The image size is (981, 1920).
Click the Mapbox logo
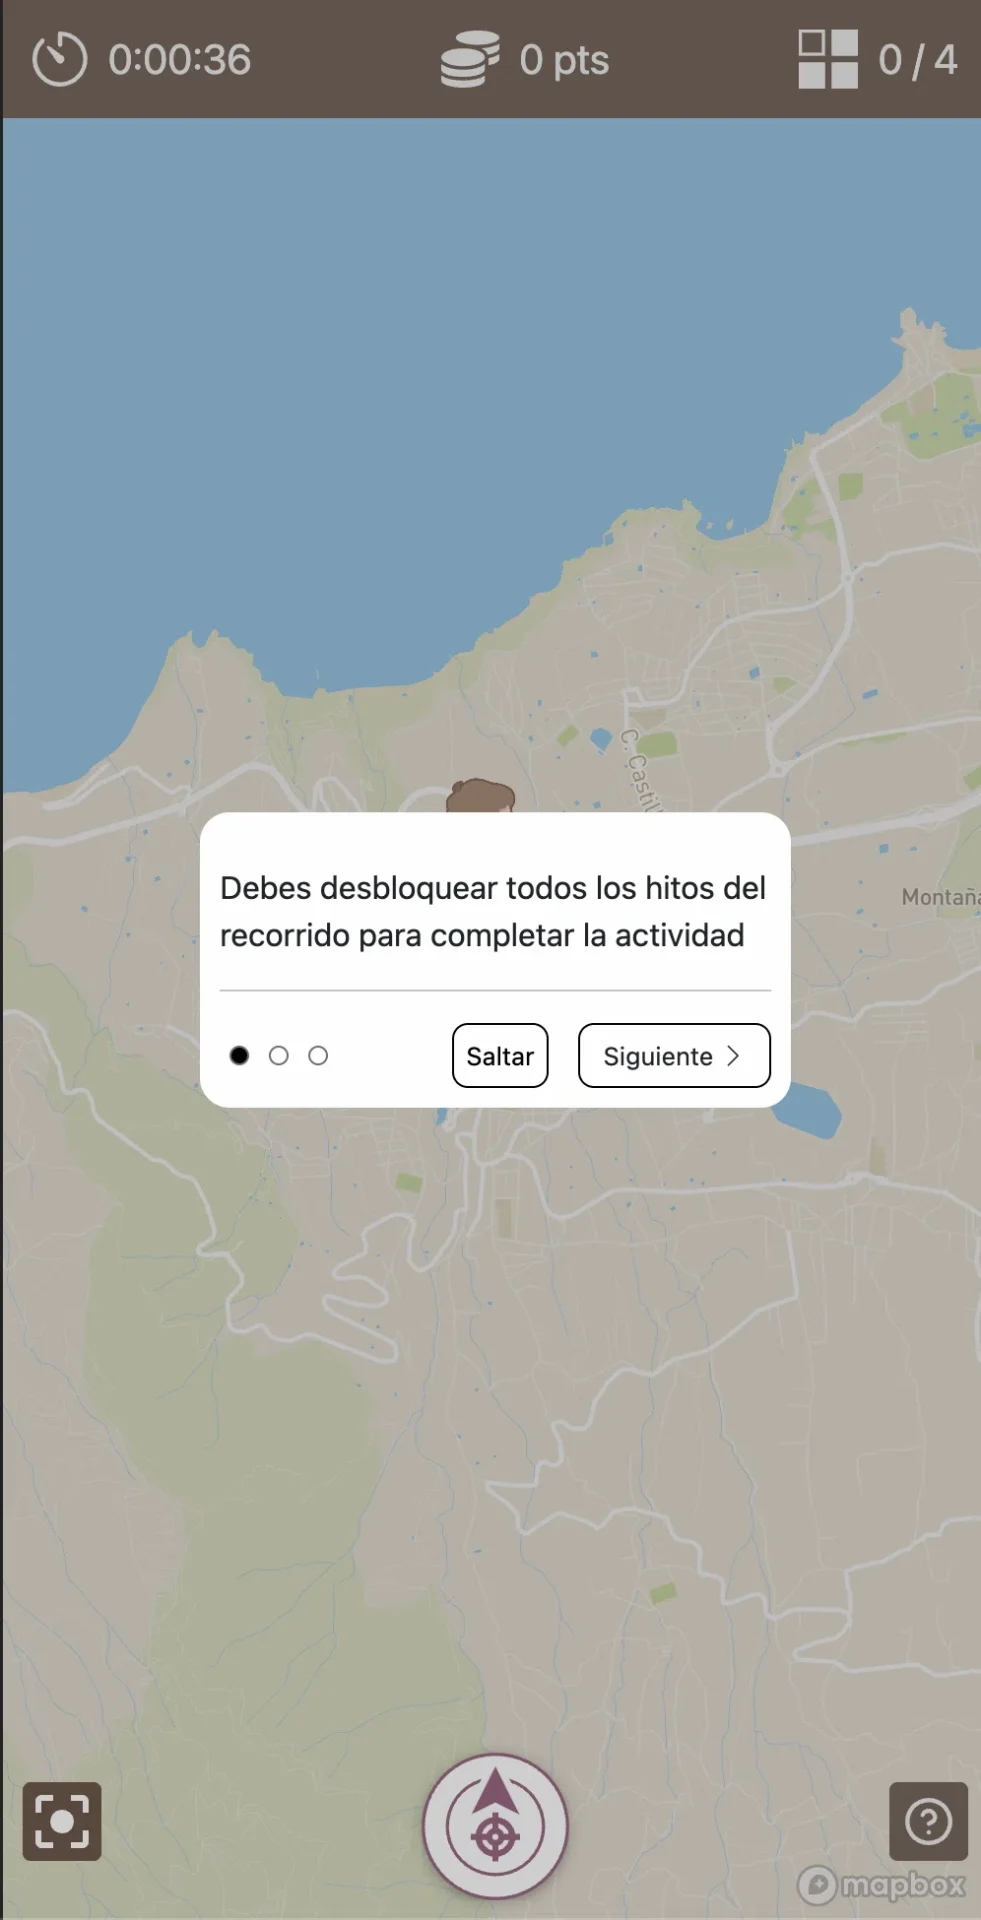[881, 1885]
